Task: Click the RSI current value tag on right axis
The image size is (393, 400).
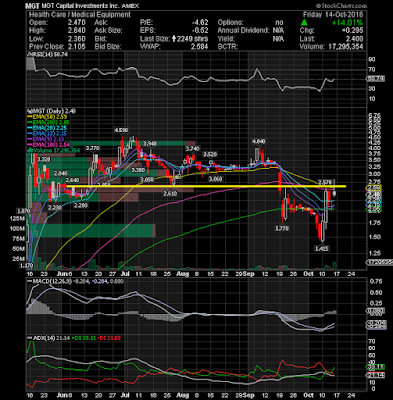Action: [375, 79]
